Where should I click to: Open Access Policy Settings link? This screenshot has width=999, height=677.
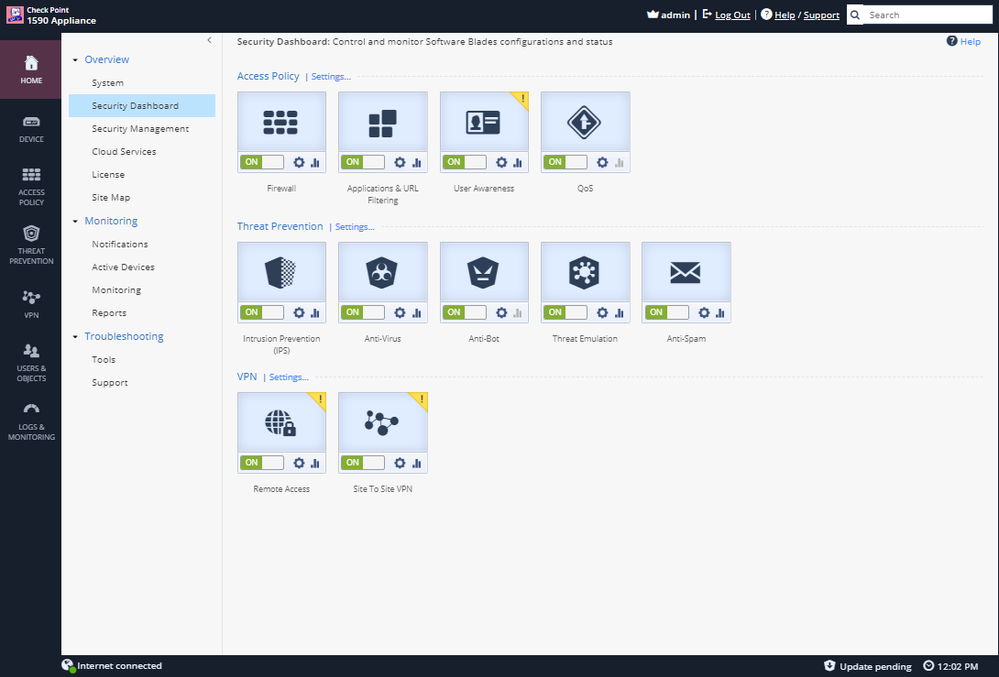[331, 77]
